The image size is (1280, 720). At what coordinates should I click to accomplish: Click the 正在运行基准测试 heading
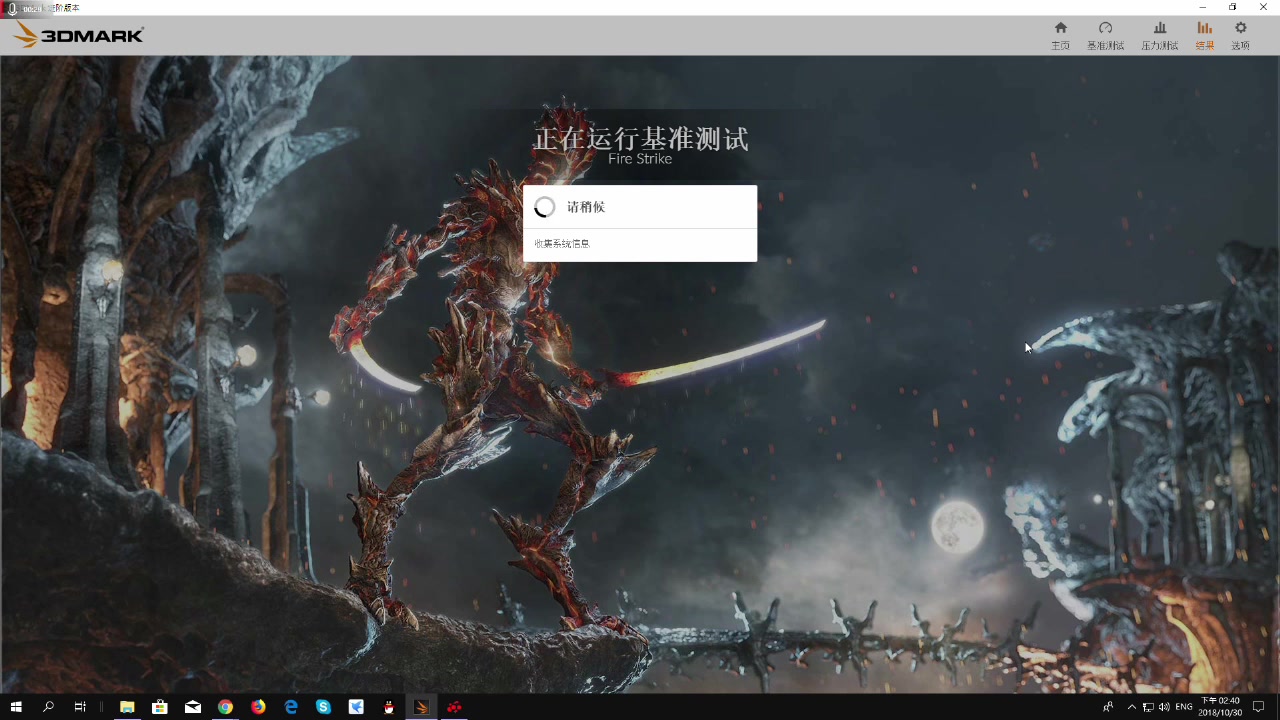(x=640, y=138)
